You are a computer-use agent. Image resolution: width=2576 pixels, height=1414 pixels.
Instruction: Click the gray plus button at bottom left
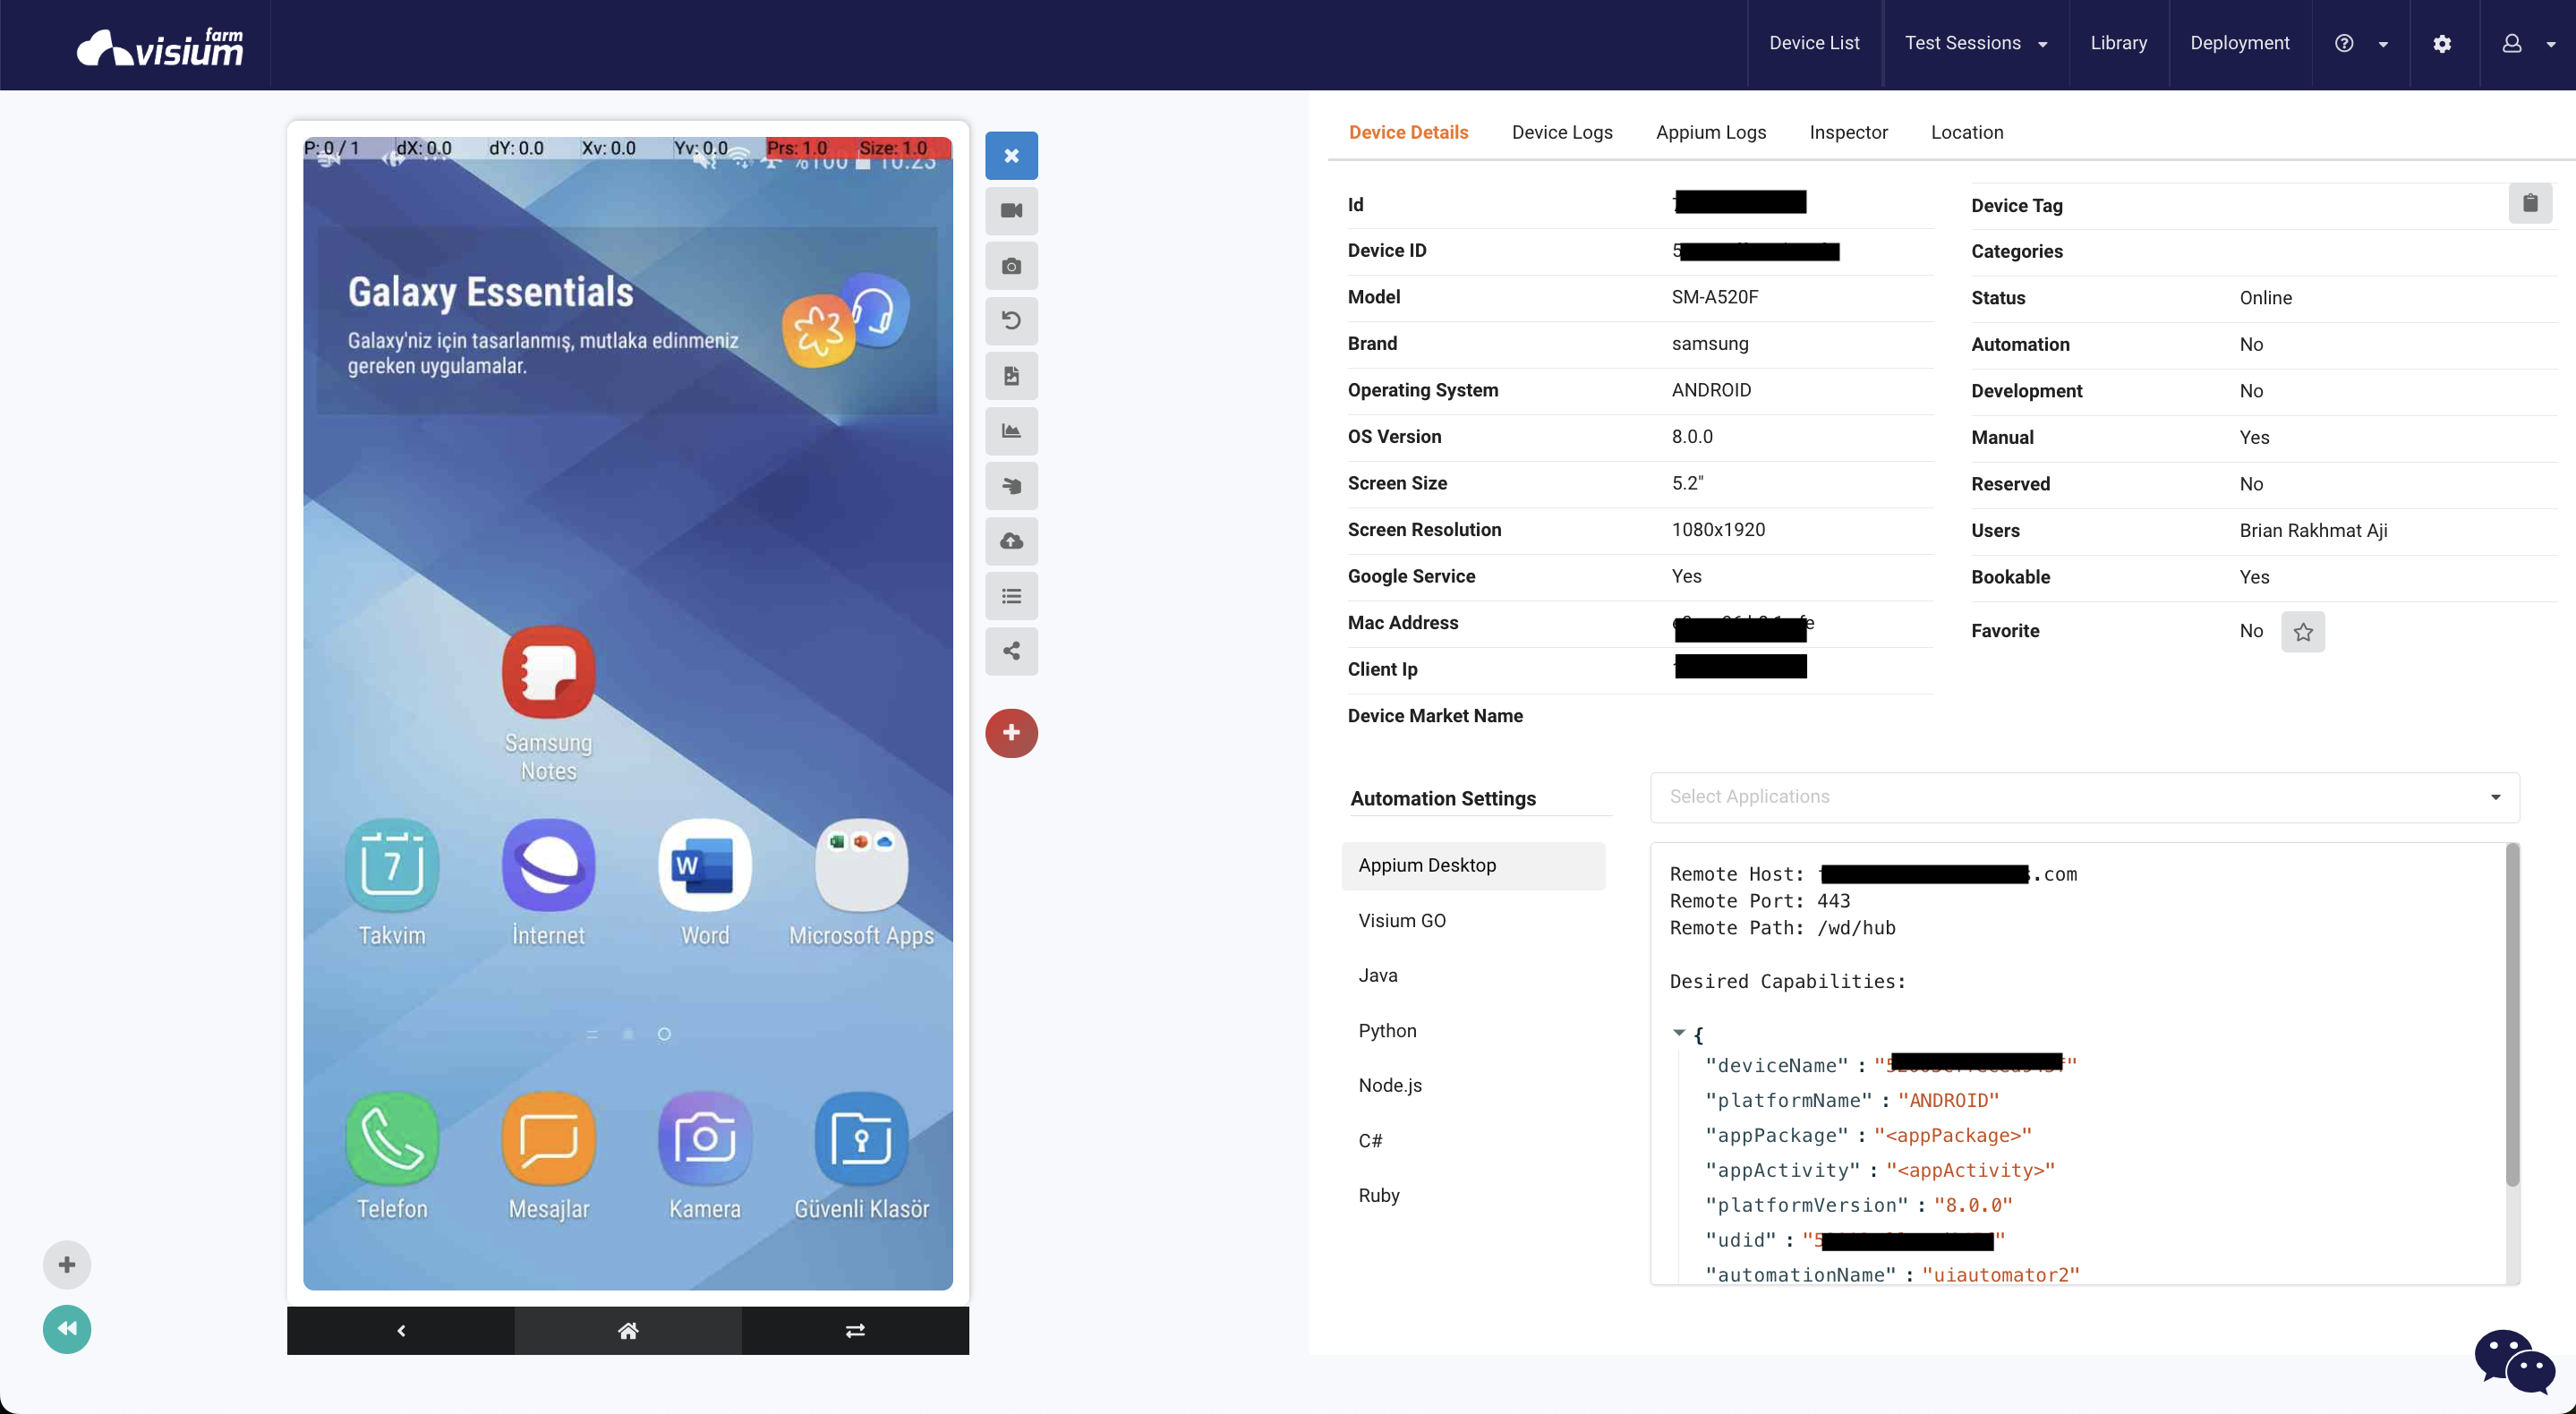click(x=67, y=1265)
